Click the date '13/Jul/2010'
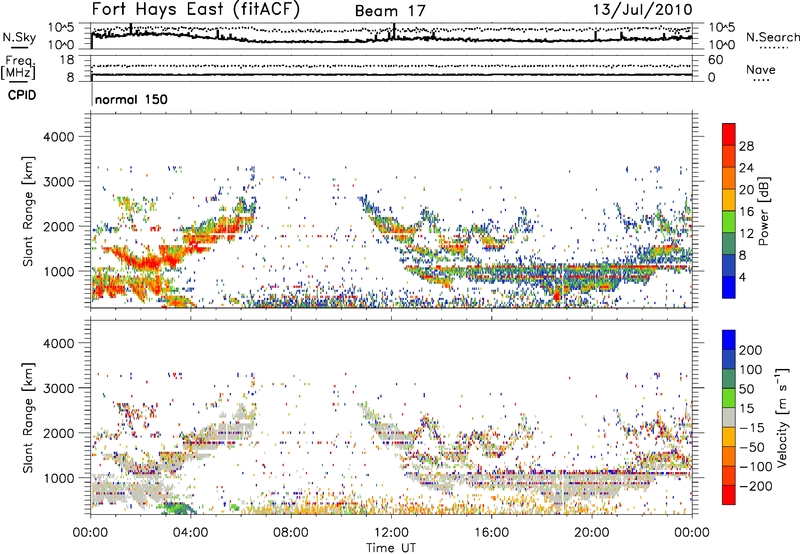Screen dimensions: 800x554 point(642,10)
